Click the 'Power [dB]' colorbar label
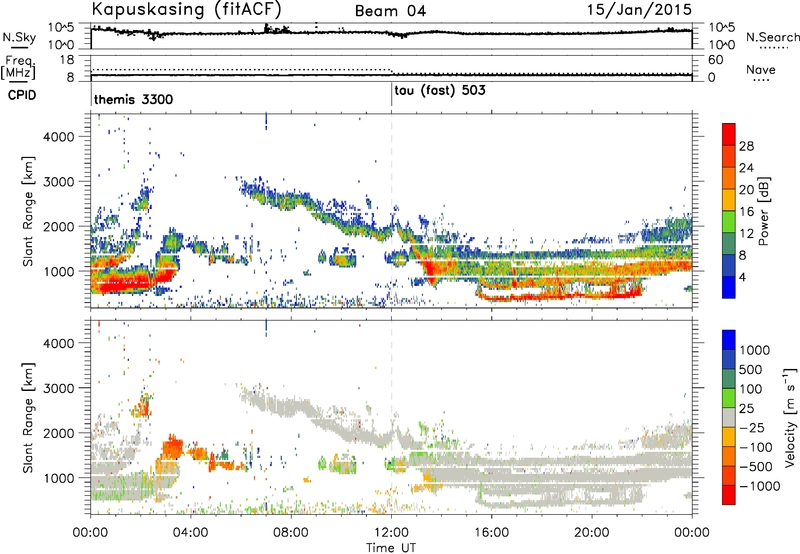 (x=763, y=211)
